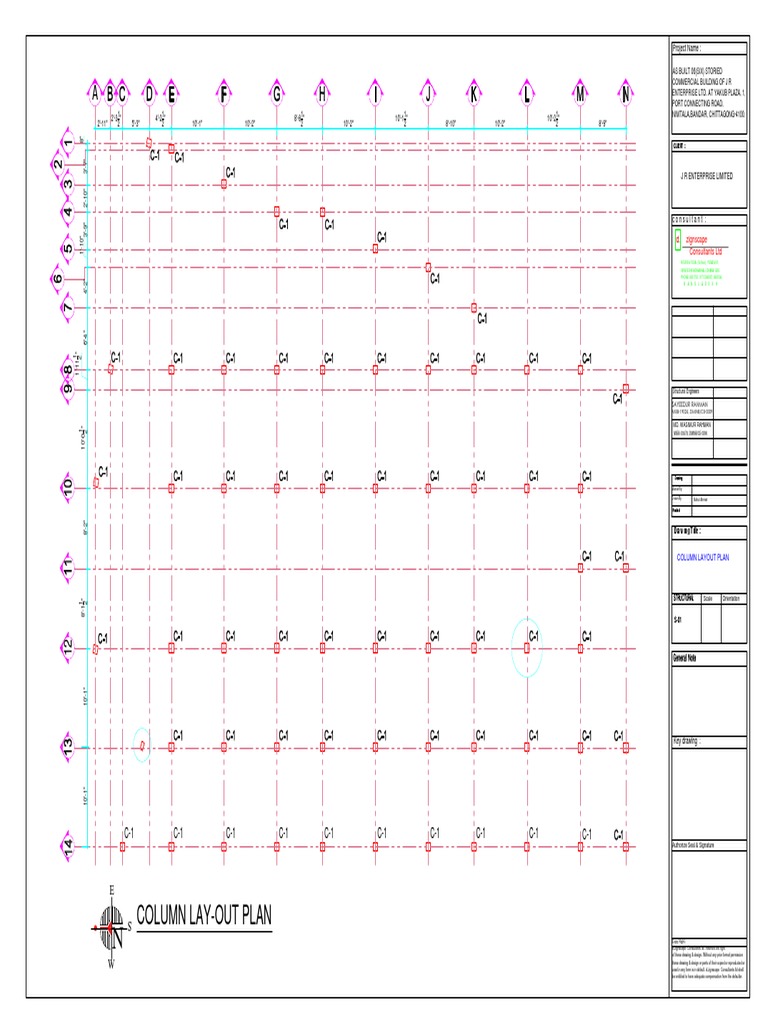Click grid bubble K on the top axis
768x1024 pixels.
474,95
